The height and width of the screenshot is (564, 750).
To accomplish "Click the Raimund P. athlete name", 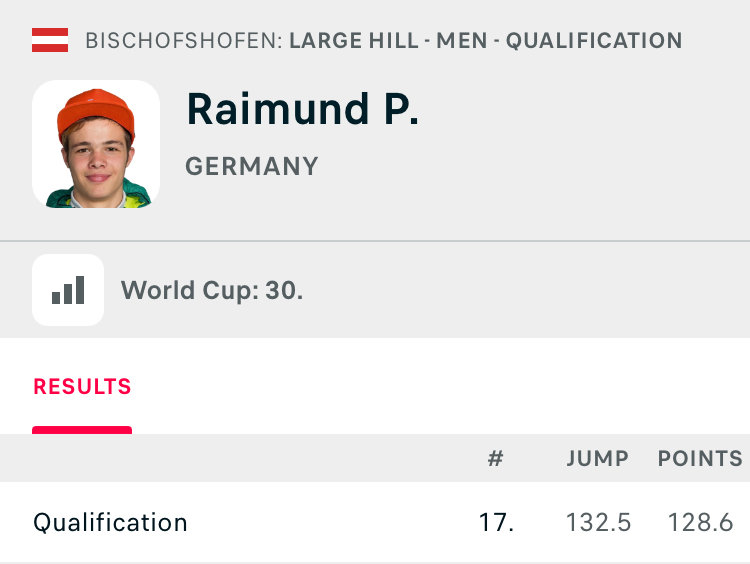I will pos(302,109).
